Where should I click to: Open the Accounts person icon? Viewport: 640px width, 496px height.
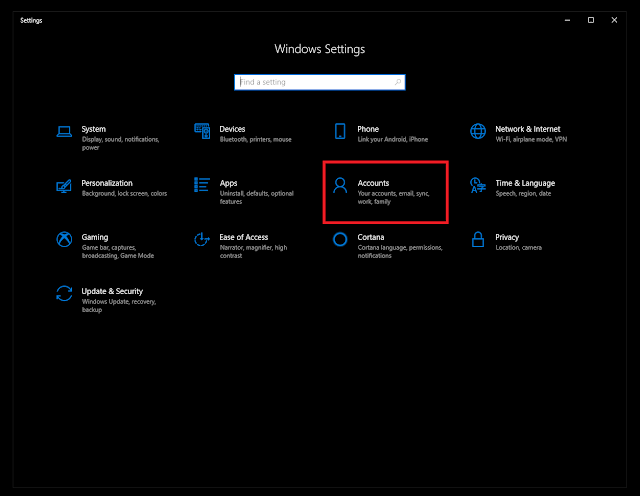[340, 185]
